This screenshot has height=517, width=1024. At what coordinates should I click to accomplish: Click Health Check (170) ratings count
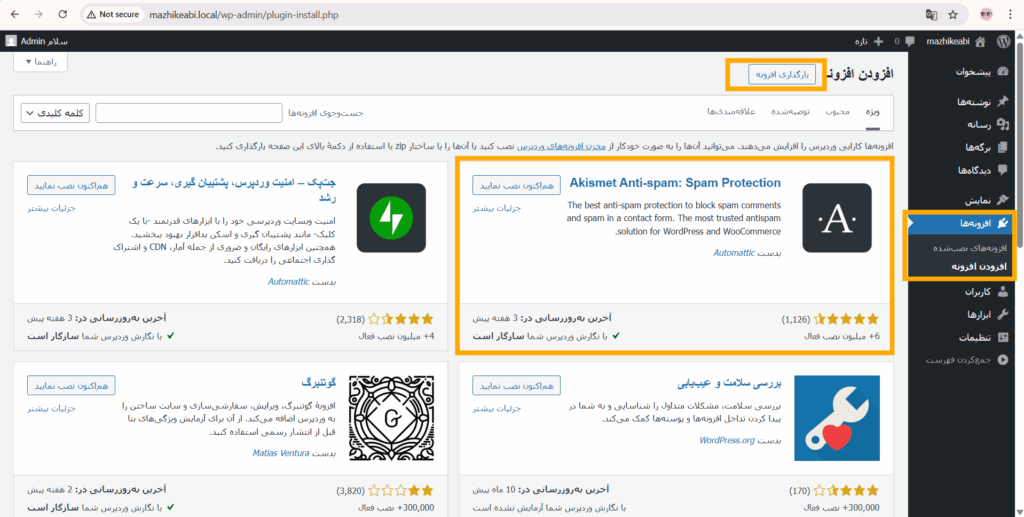coord(797,490)
